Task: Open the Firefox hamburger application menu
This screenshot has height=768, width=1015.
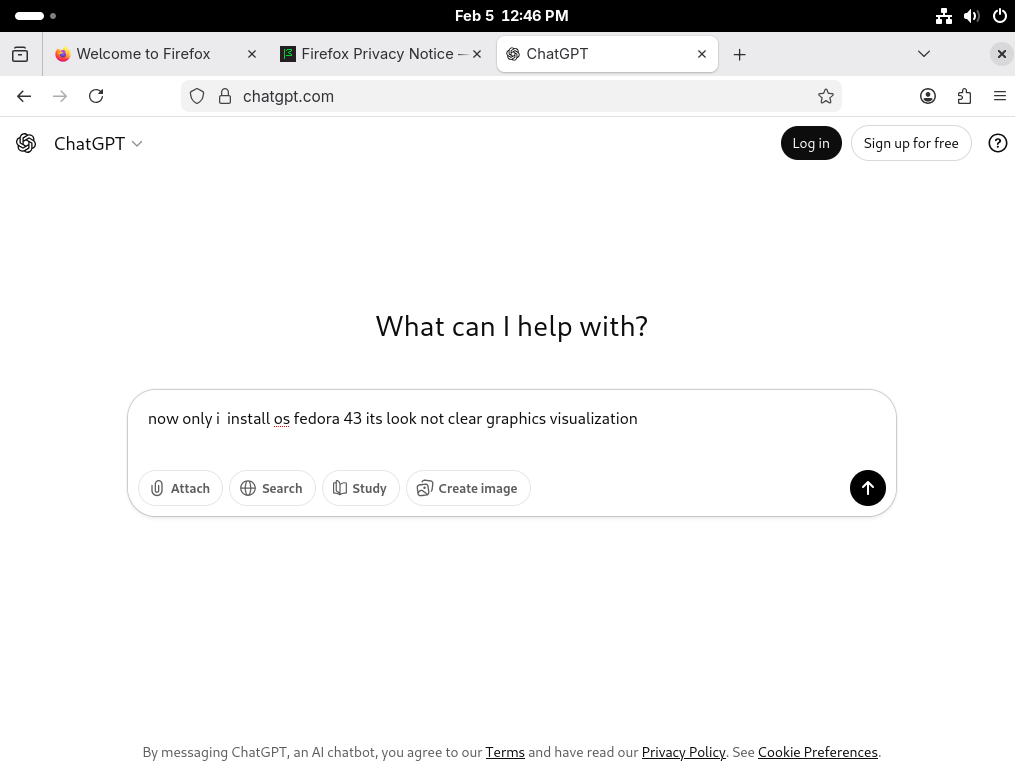Action: coord(999,96)
